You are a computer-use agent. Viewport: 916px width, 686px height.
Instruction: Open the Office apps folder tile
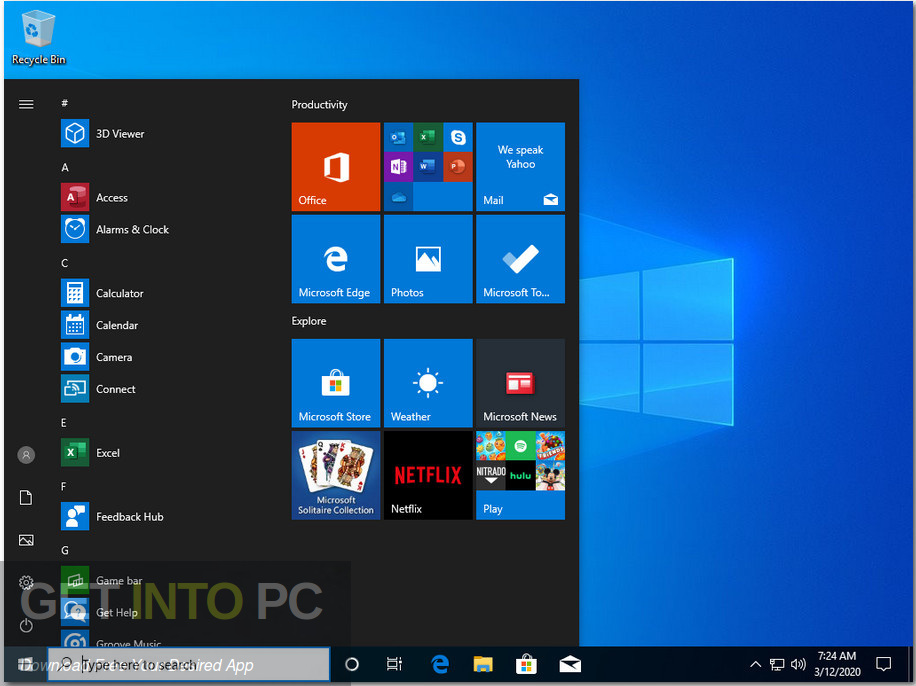click(x=428, y=167)
